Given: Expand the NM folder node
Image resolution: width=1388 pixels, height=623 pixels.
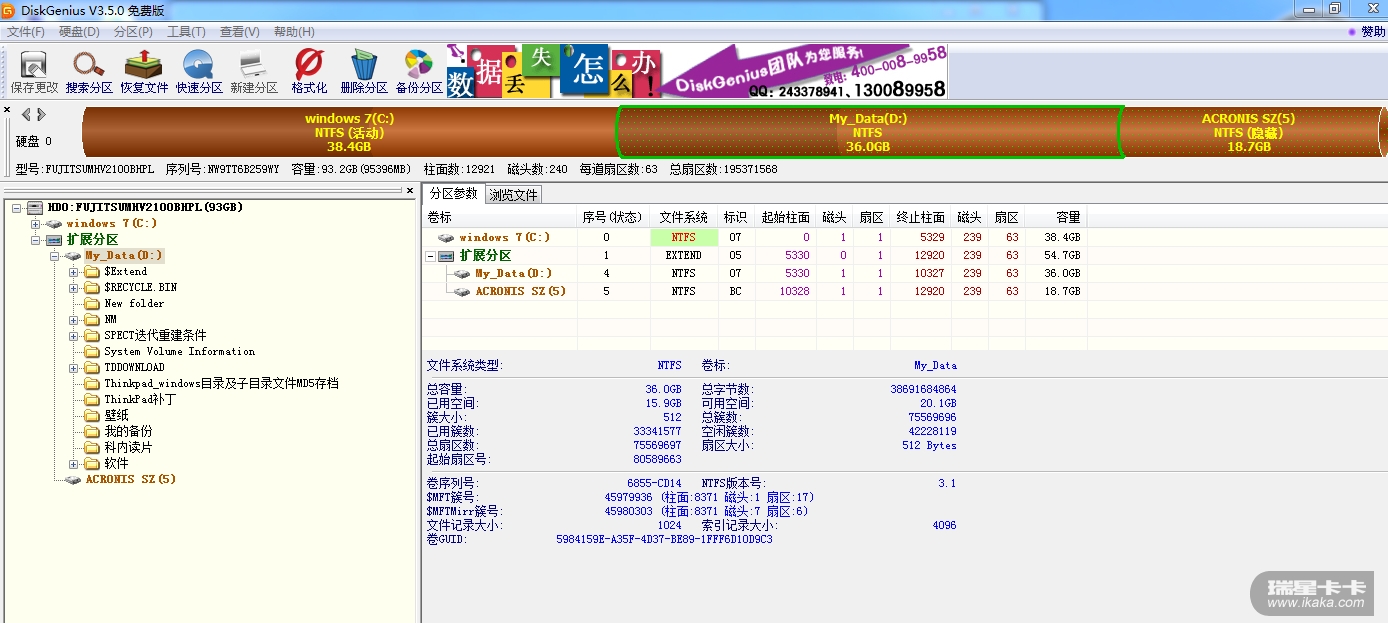Looking at the screenshot, I should point(74,320).
